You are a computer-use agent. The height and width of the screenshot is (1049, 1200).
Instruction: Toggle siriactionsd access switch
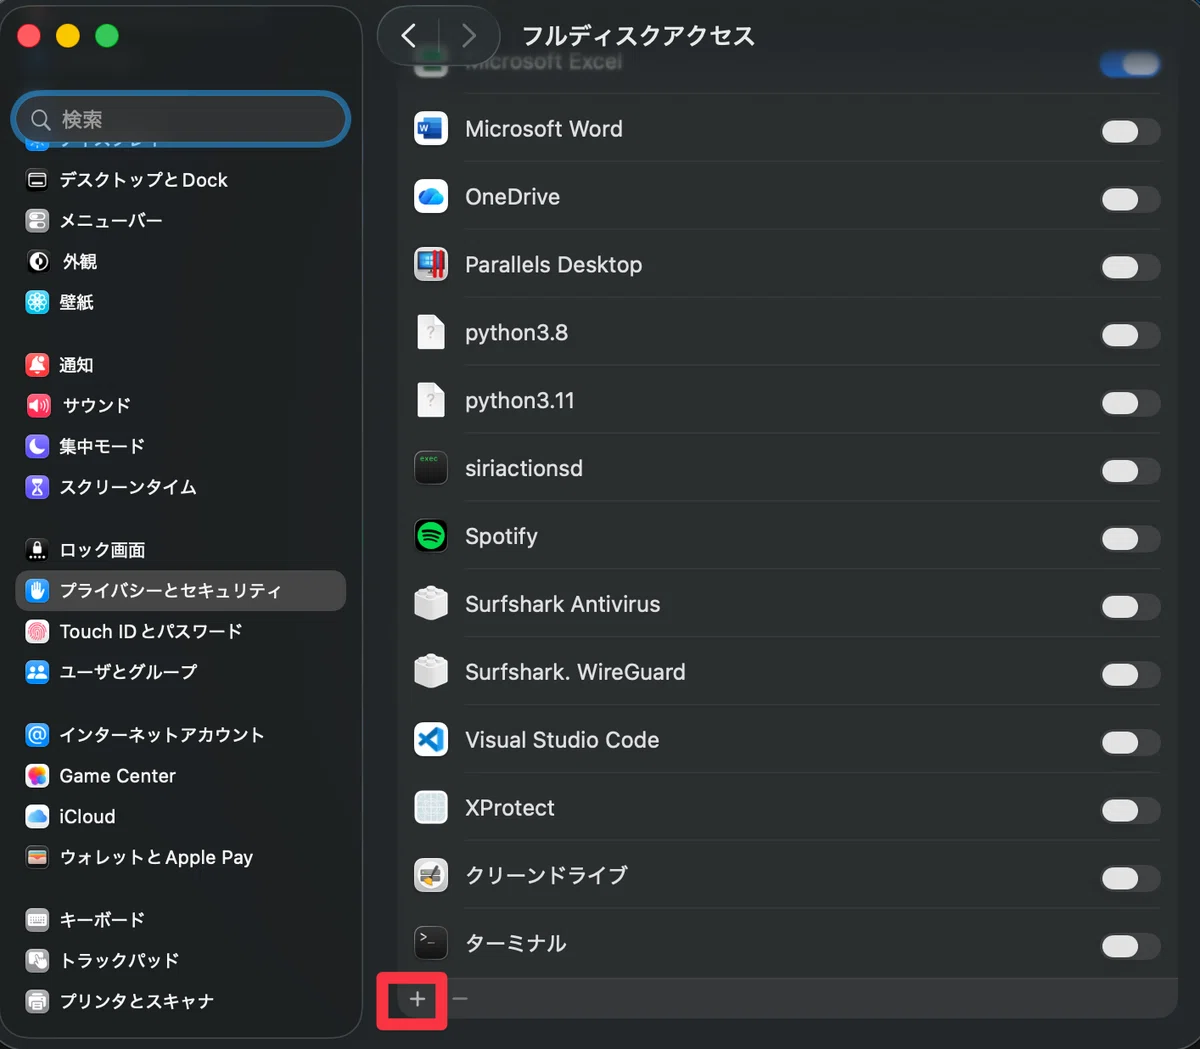click(x=1130, y=471)
